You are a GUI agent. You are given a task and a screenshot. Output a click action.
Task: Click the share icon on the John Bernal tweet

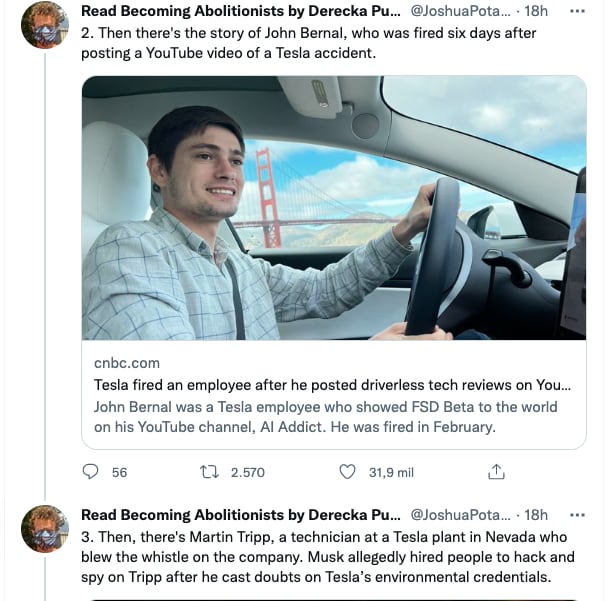point(495,472)
